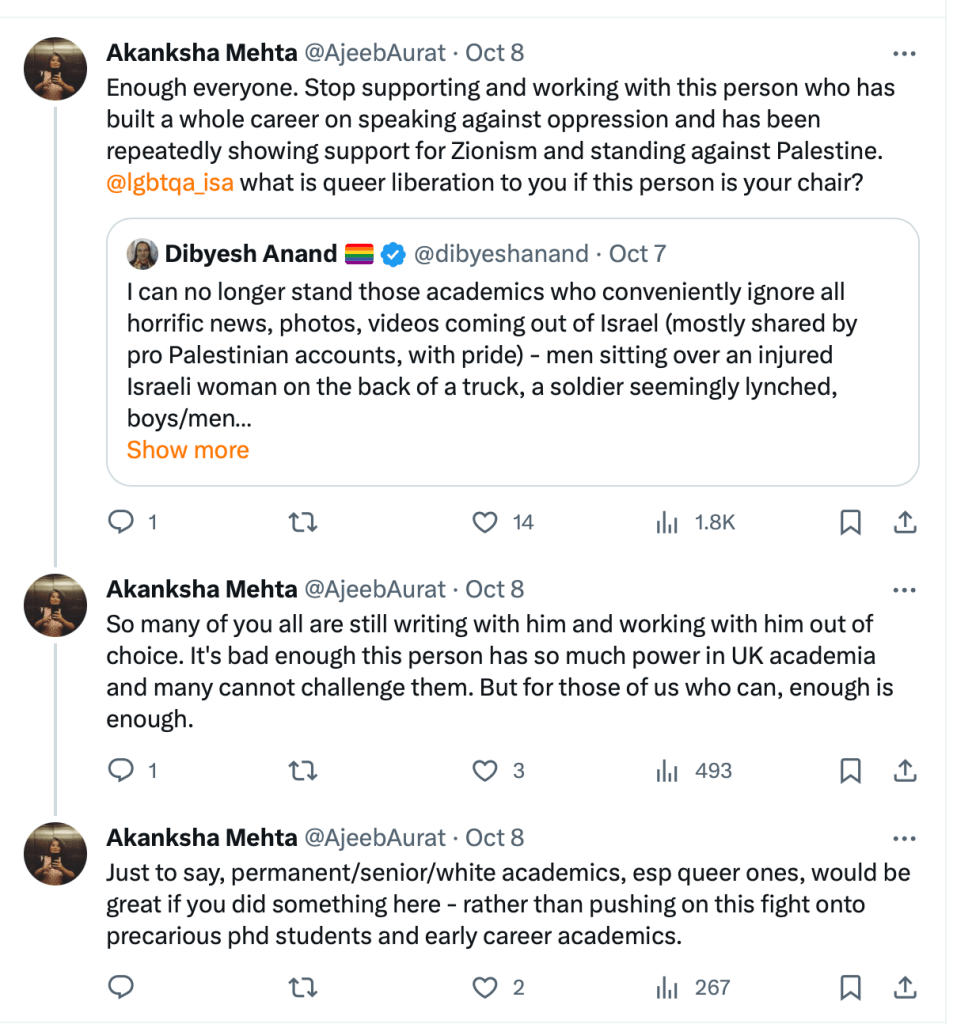Click the @lgbtqa_isa mention link
953x1024 pixels.
coord(170,183)
